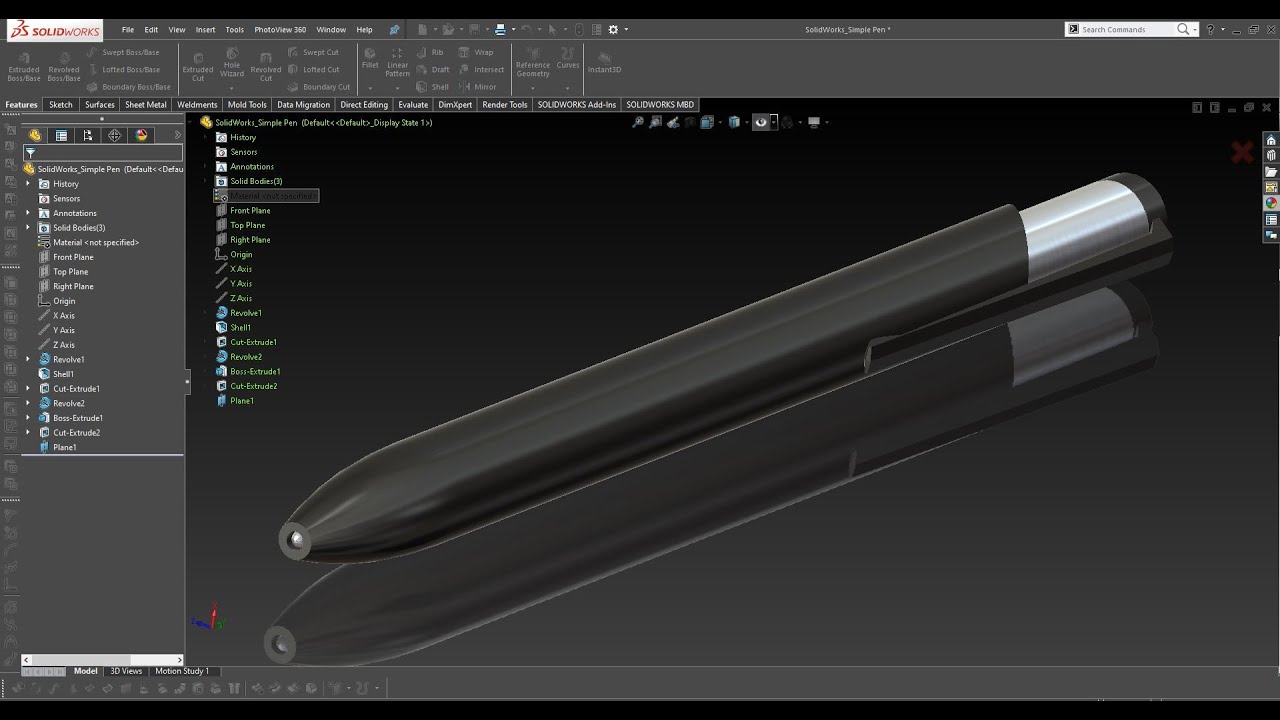This screenshot has width=1280, height=720.
Task: Open SOLIDWORKS Resources home icon in task pane
Action: click(1271, 140)
